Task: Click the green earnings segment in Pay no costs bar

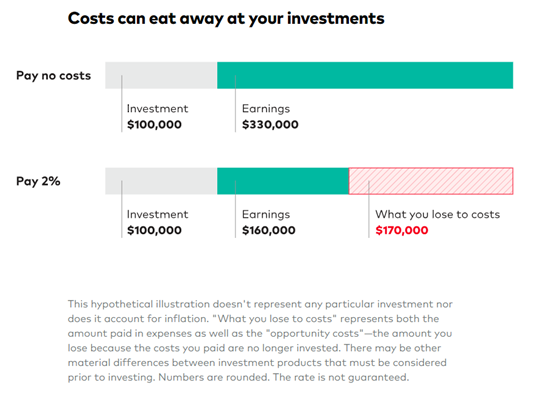Action: coord(365,75)
